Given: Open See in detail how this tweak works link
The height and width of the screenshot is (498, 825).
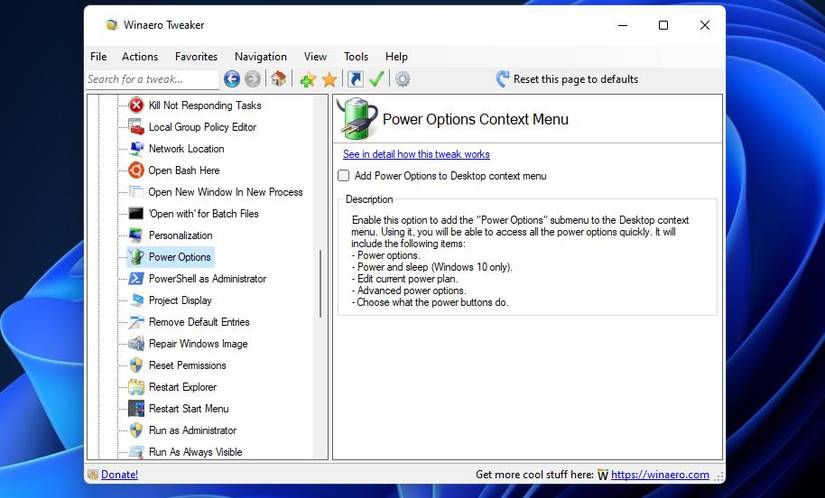Looking at the screenshot, I should pos(416,154).
